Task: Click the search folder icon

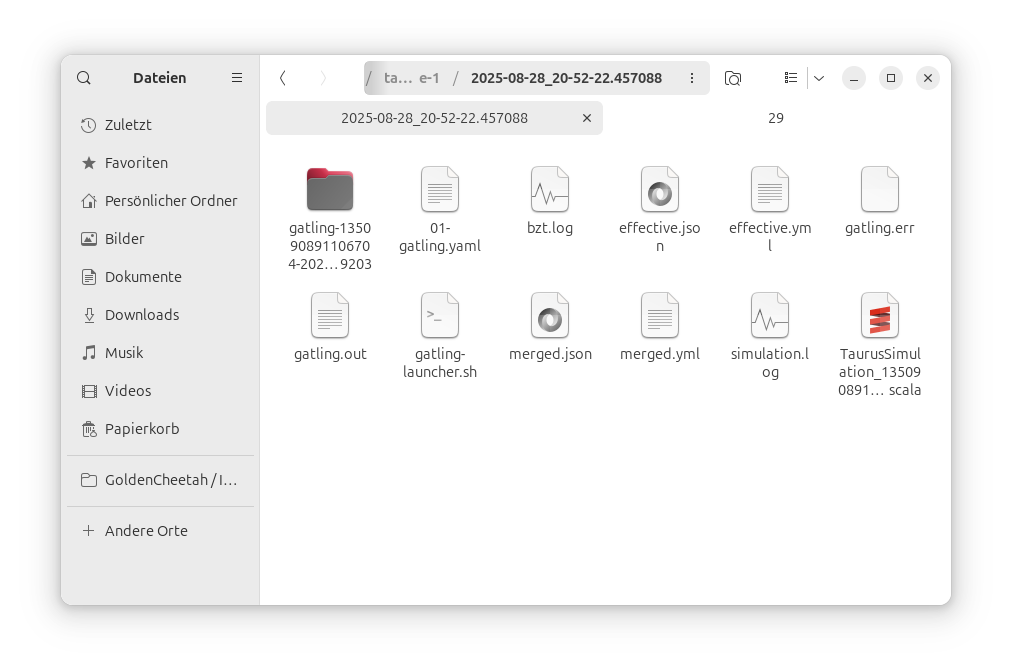Action: pos(733,78)
